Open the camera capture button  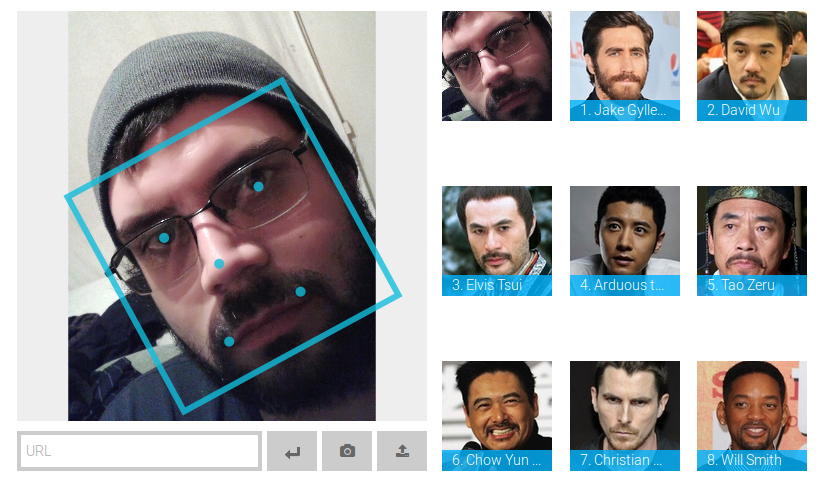point(347,451)
